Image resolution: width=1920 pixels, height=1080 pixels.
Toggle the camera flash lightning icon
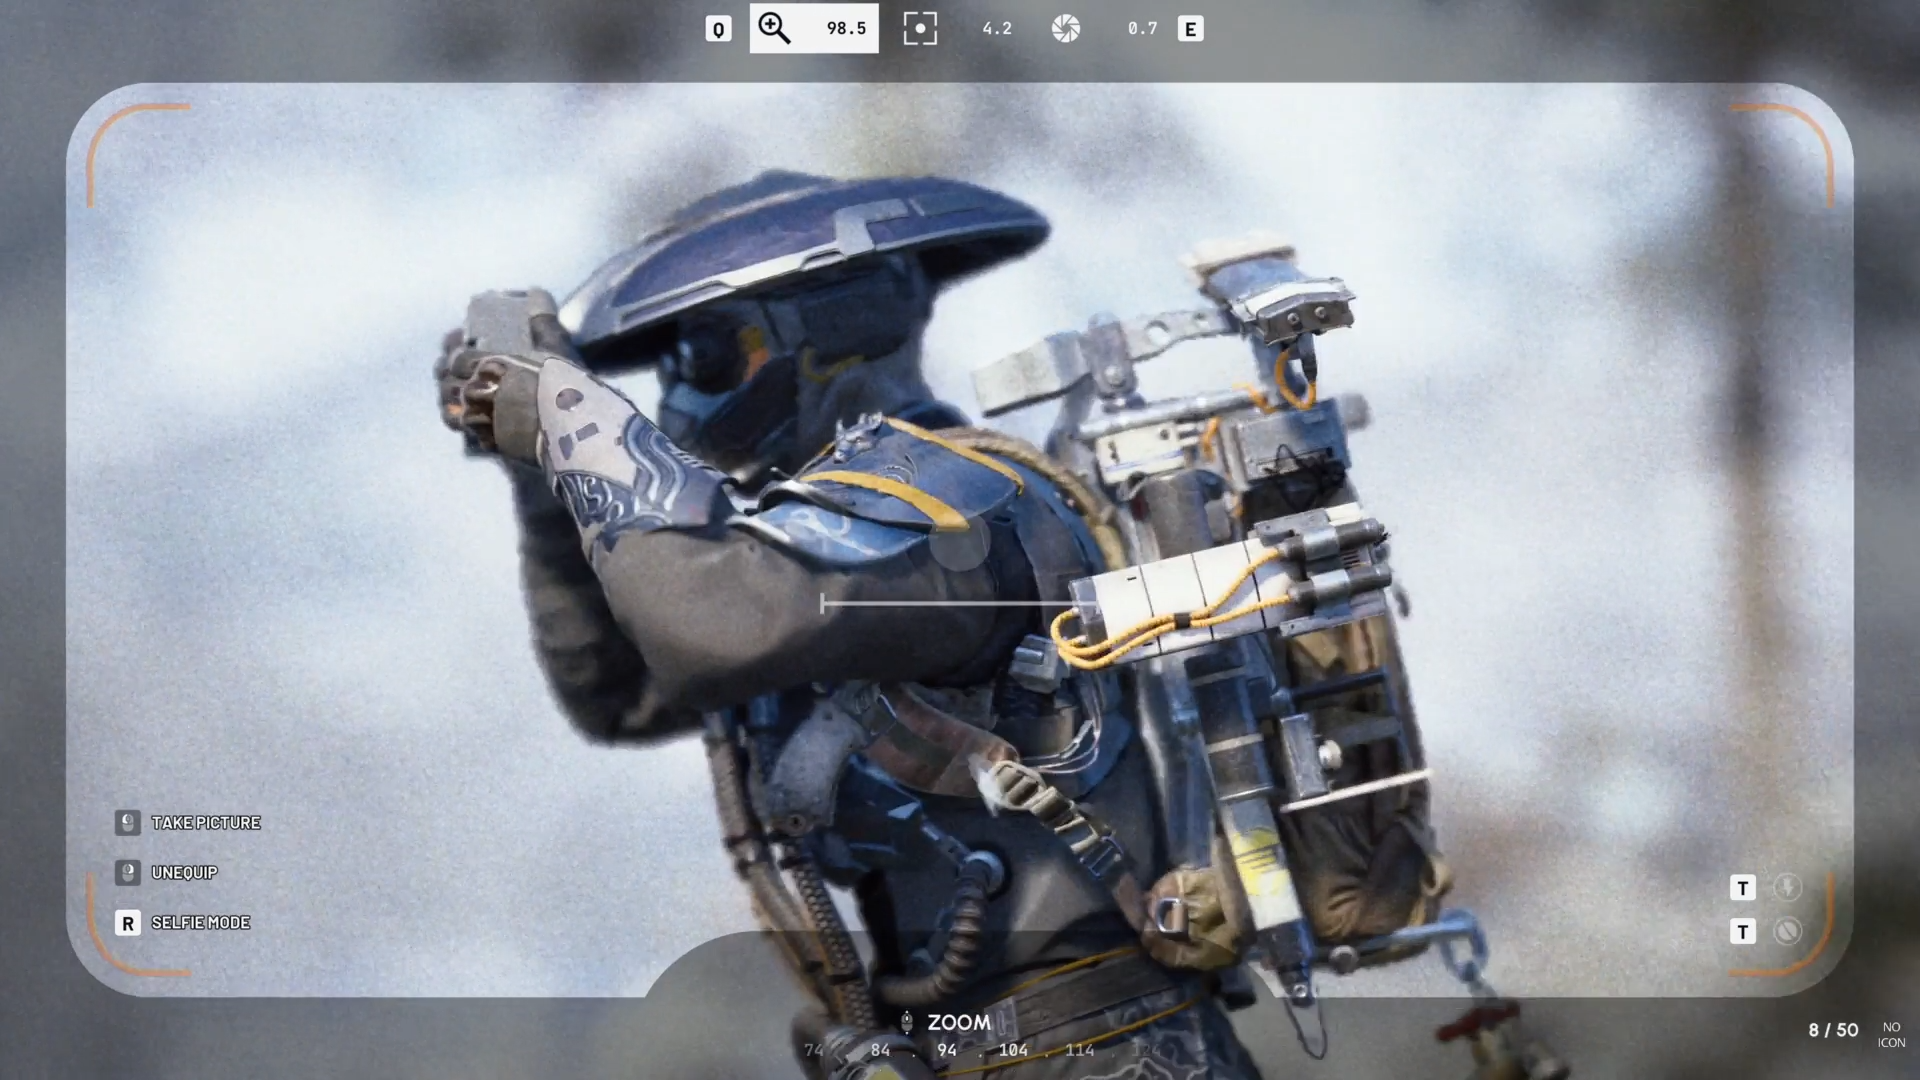tap(1787, 887)
